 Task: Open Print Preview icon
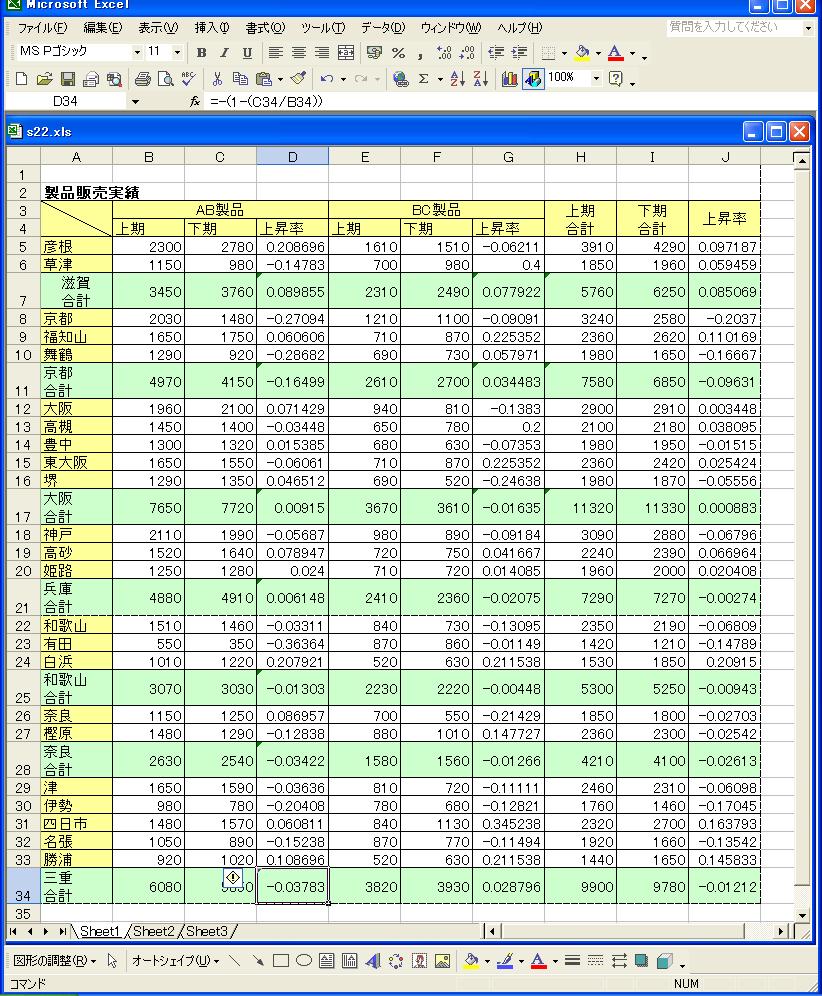[x=166, y=79]
